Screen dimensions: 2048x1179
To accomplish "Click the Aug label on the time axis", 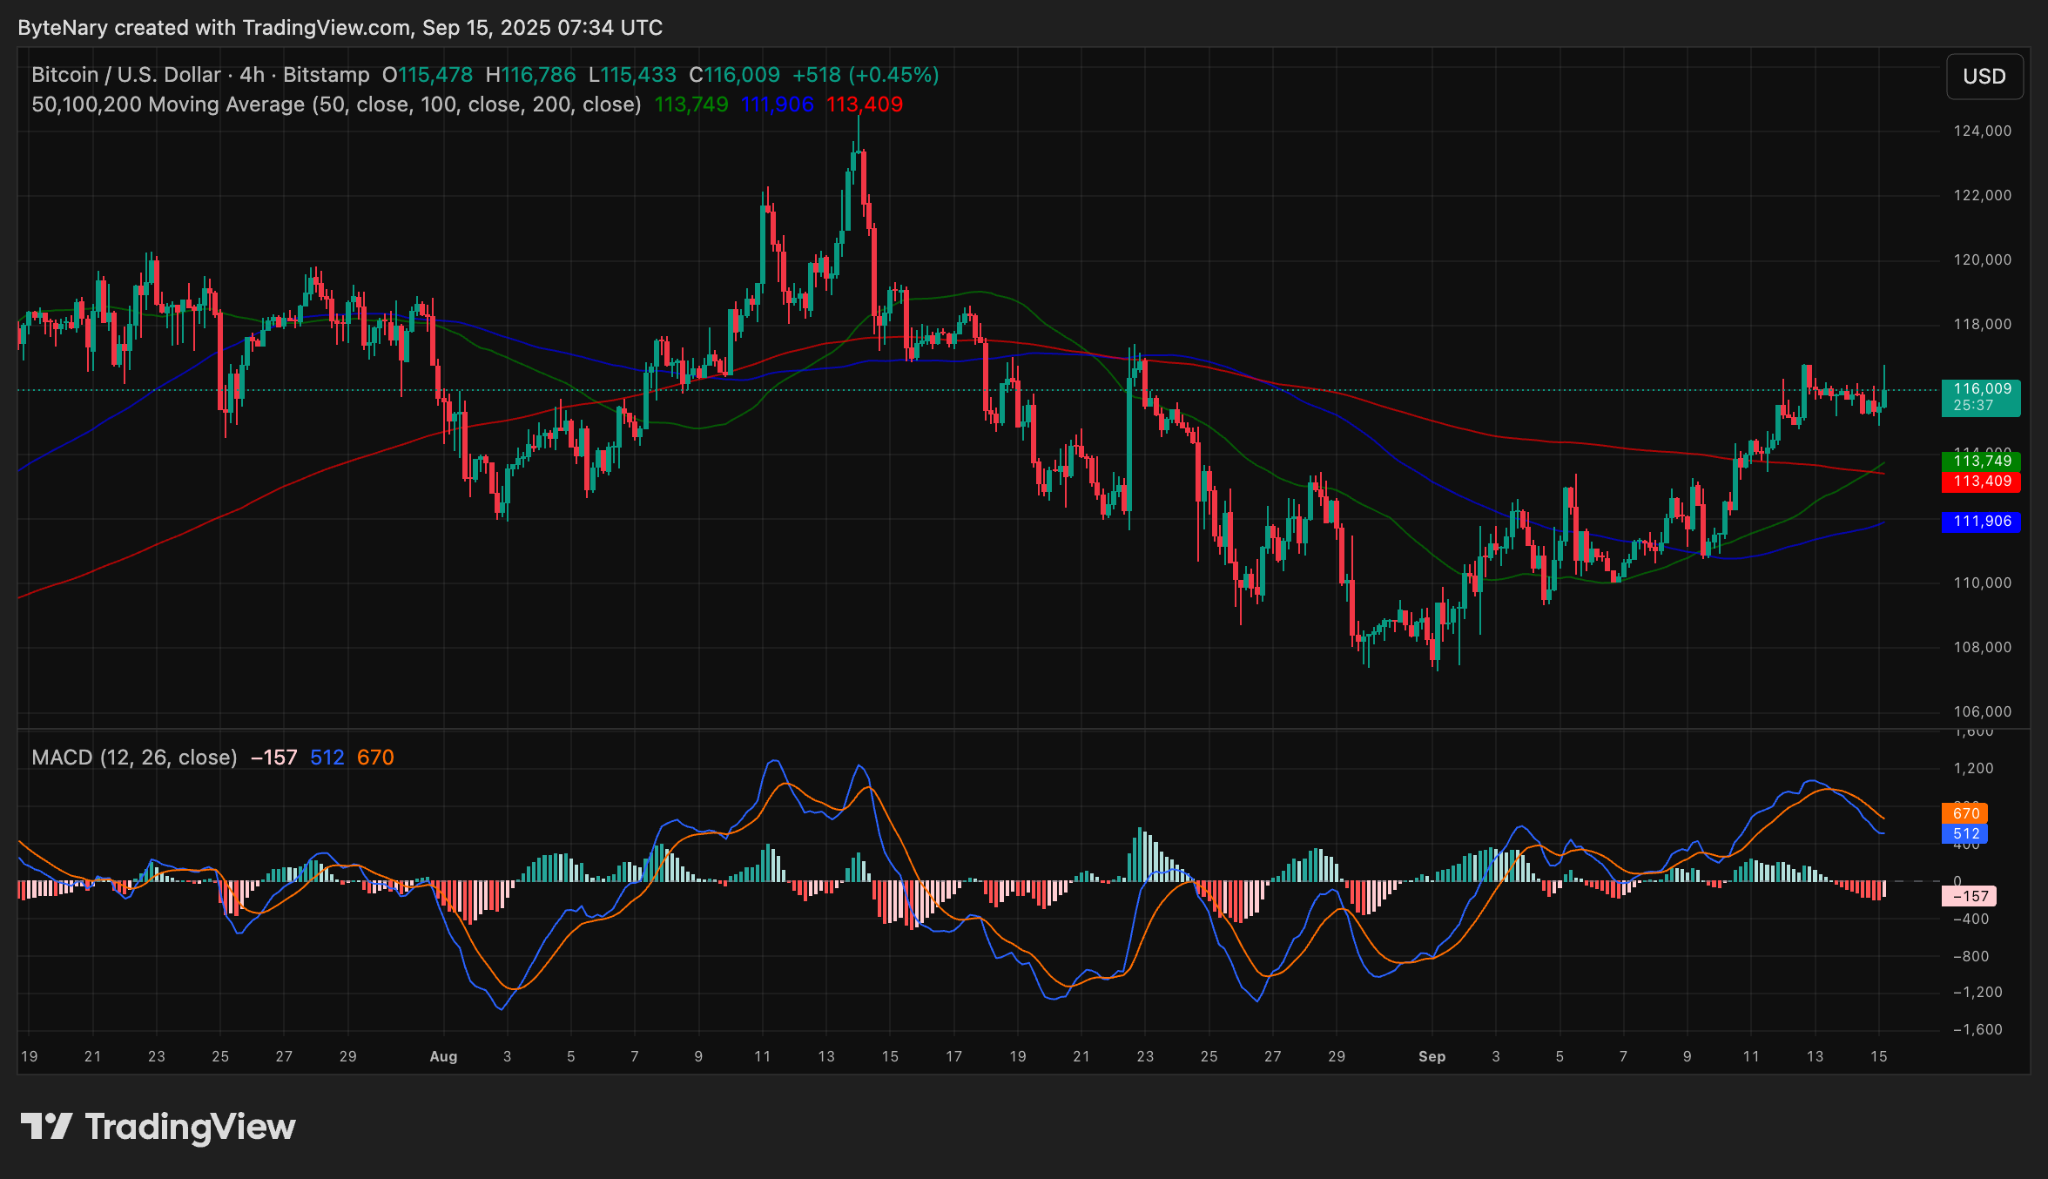I will click(x=443, y=1057).
